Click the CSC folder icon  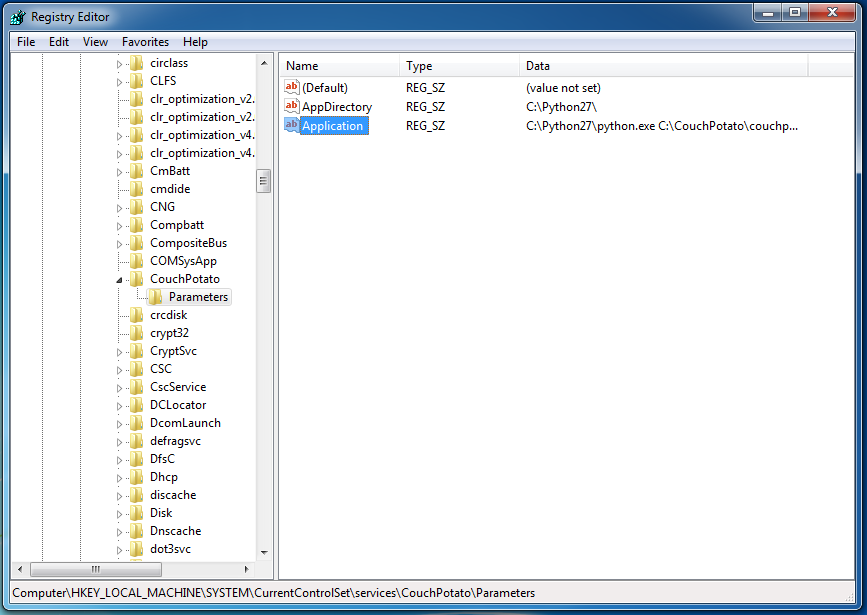[x=137, y=369]
